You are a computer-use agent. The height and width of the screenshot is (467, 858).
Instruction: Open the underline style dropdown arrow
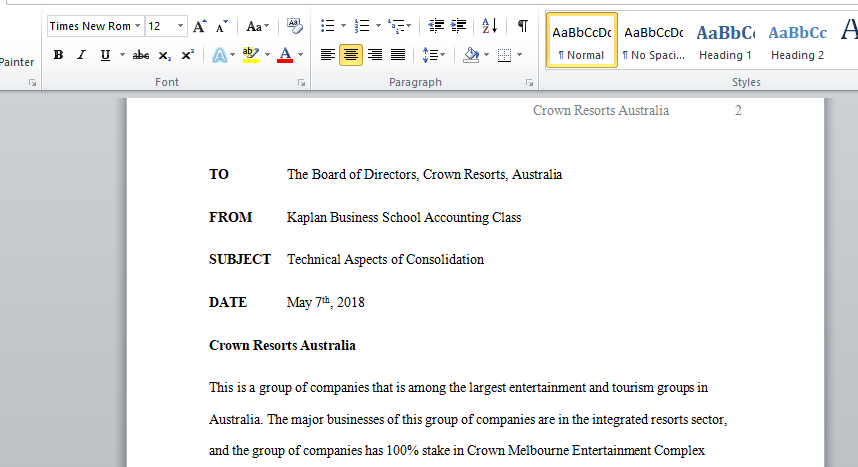pyautogui.click(x=122, y=55)
